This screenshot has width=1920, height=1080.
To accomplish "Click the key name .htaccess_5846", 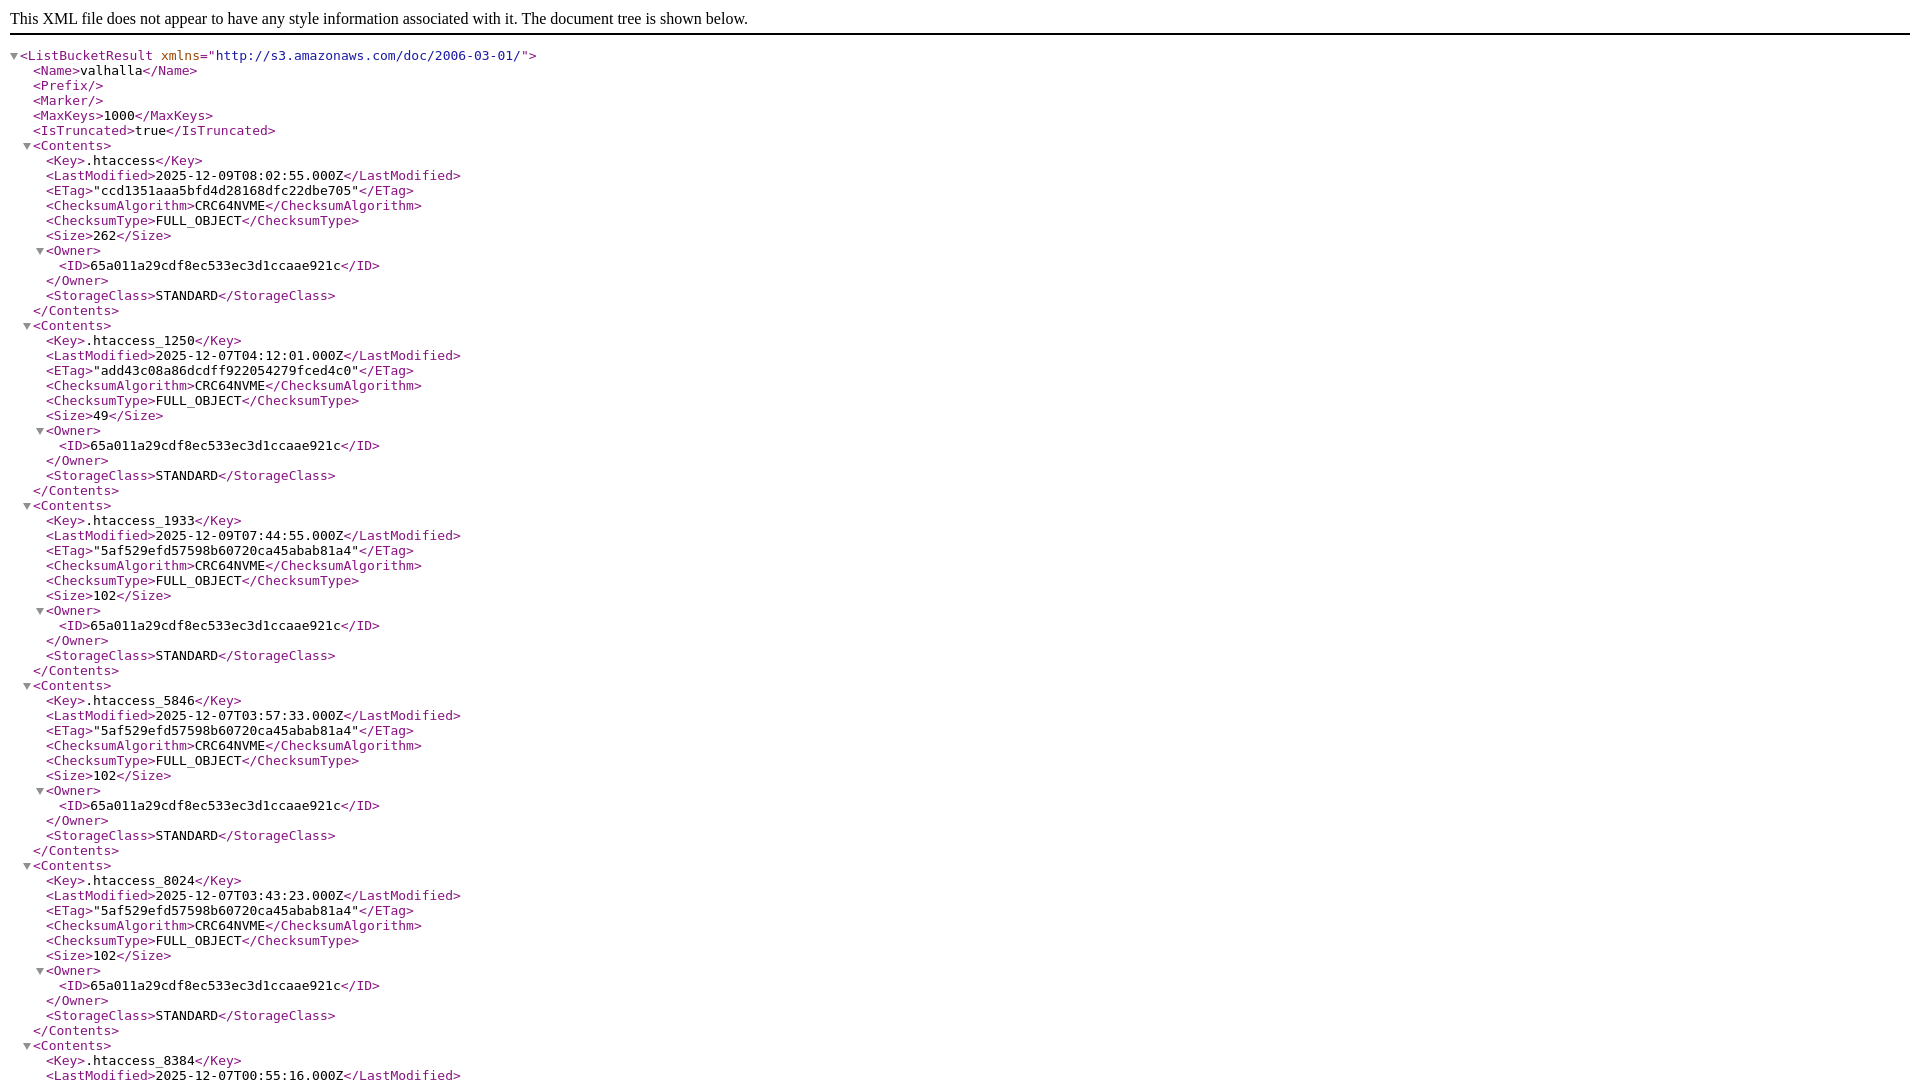I will tap(140, 701).
